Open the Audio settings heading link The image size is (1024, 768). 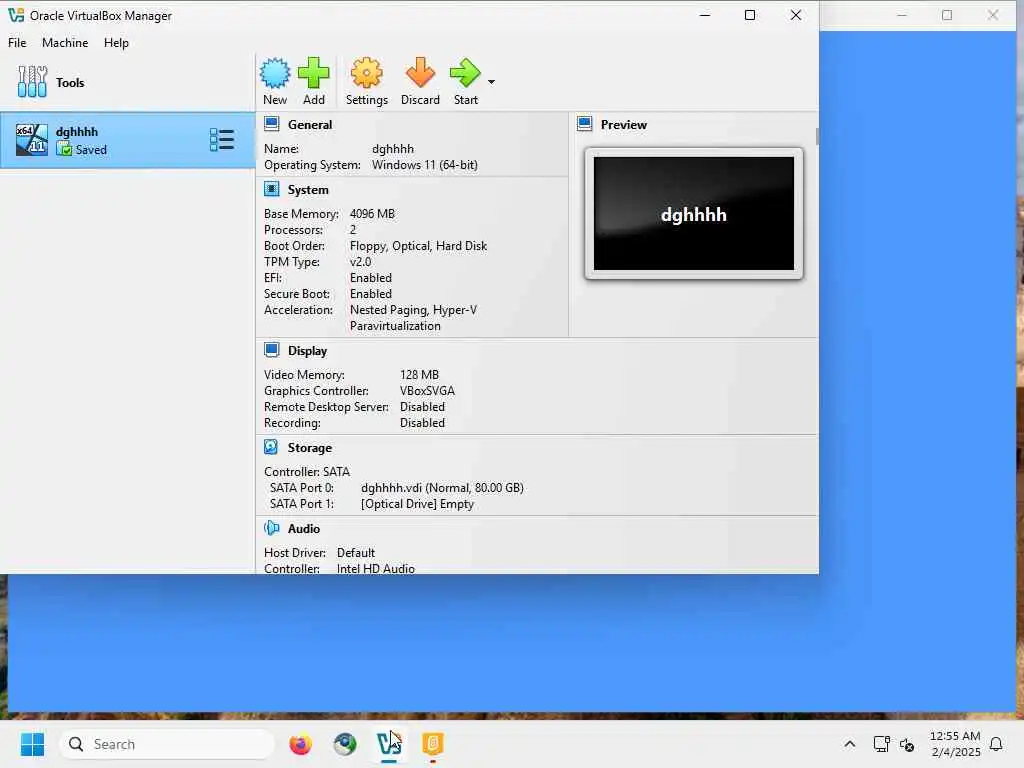(x=304, y=528)
